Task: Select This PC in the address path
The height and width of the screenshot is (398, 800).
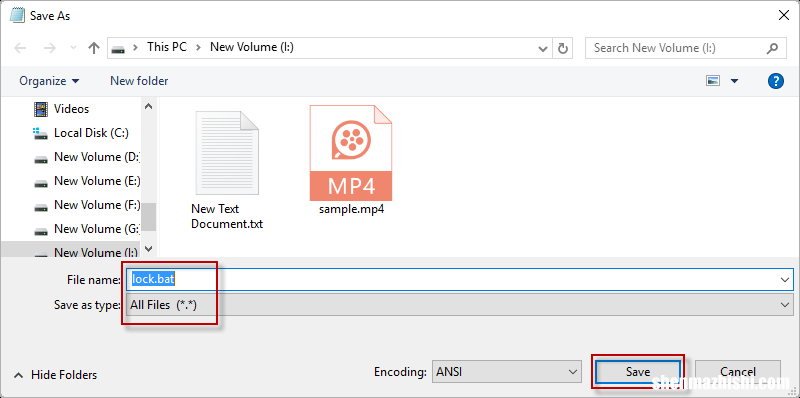Action: pyautogui.click(x=167, y=47)
